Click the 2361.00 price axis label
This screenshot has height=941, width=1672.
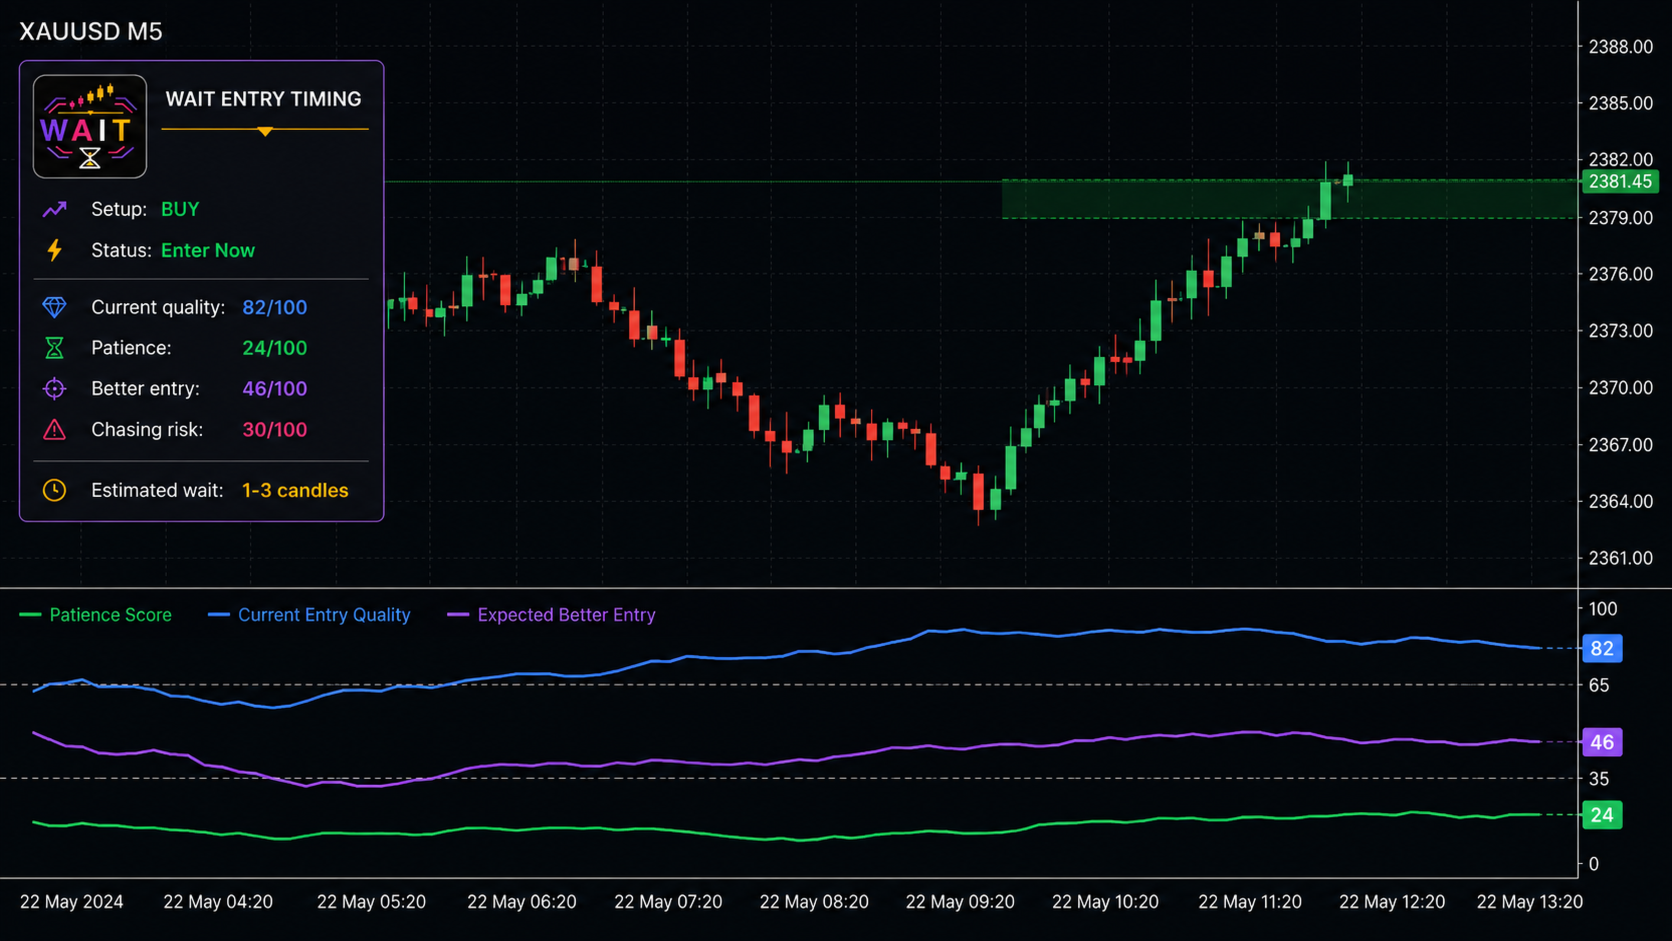(1621, 558)
